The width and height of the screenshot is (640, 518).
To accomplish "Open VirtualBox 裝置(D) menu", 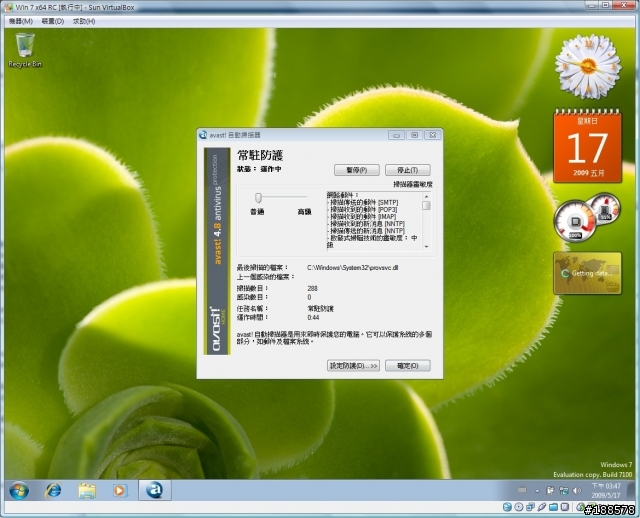I will coord(53,21).
